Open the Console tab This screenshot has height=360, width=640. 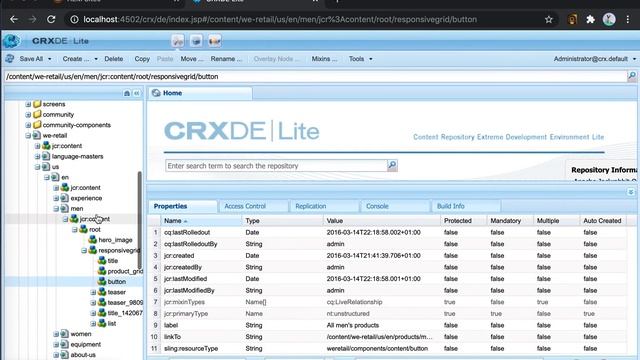click(395, 206)
